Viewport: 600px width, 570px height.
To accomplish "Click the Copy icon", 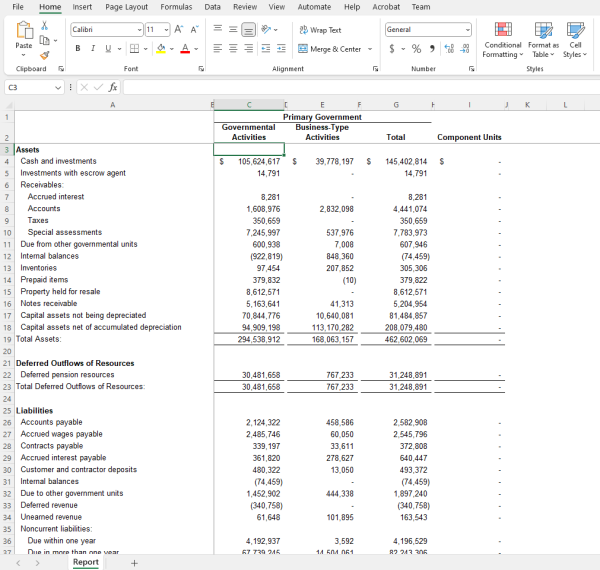I will (x=44, y=40).
